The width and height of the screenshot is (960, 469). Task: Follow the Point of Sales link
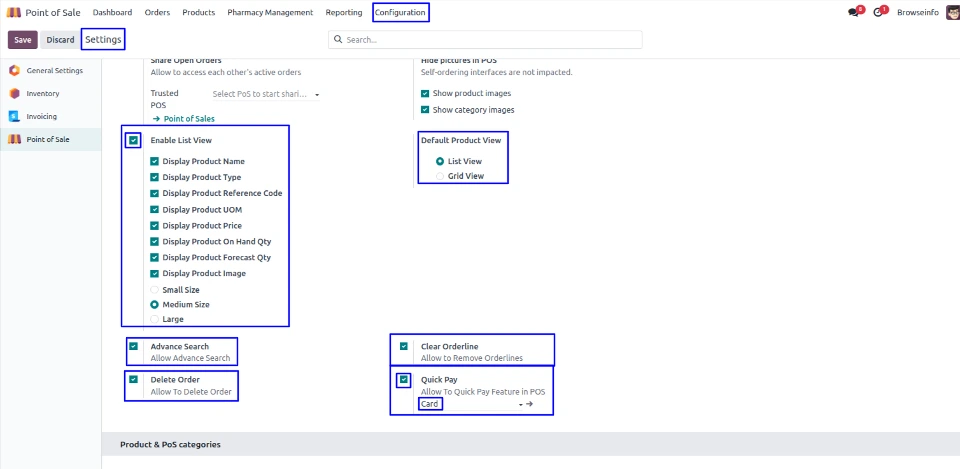(x=183, y=118)
